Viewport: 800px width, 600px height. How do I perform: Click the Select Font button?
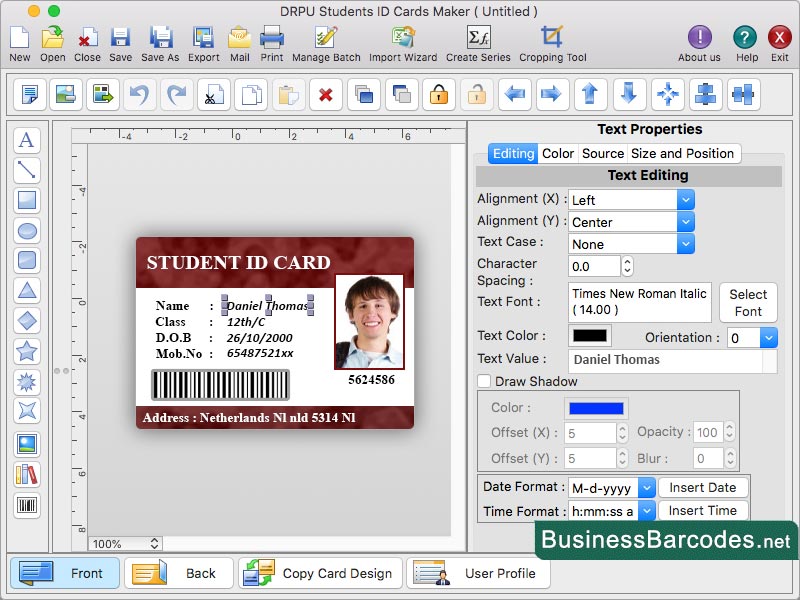pyautogui.click(x=748, y=302)
